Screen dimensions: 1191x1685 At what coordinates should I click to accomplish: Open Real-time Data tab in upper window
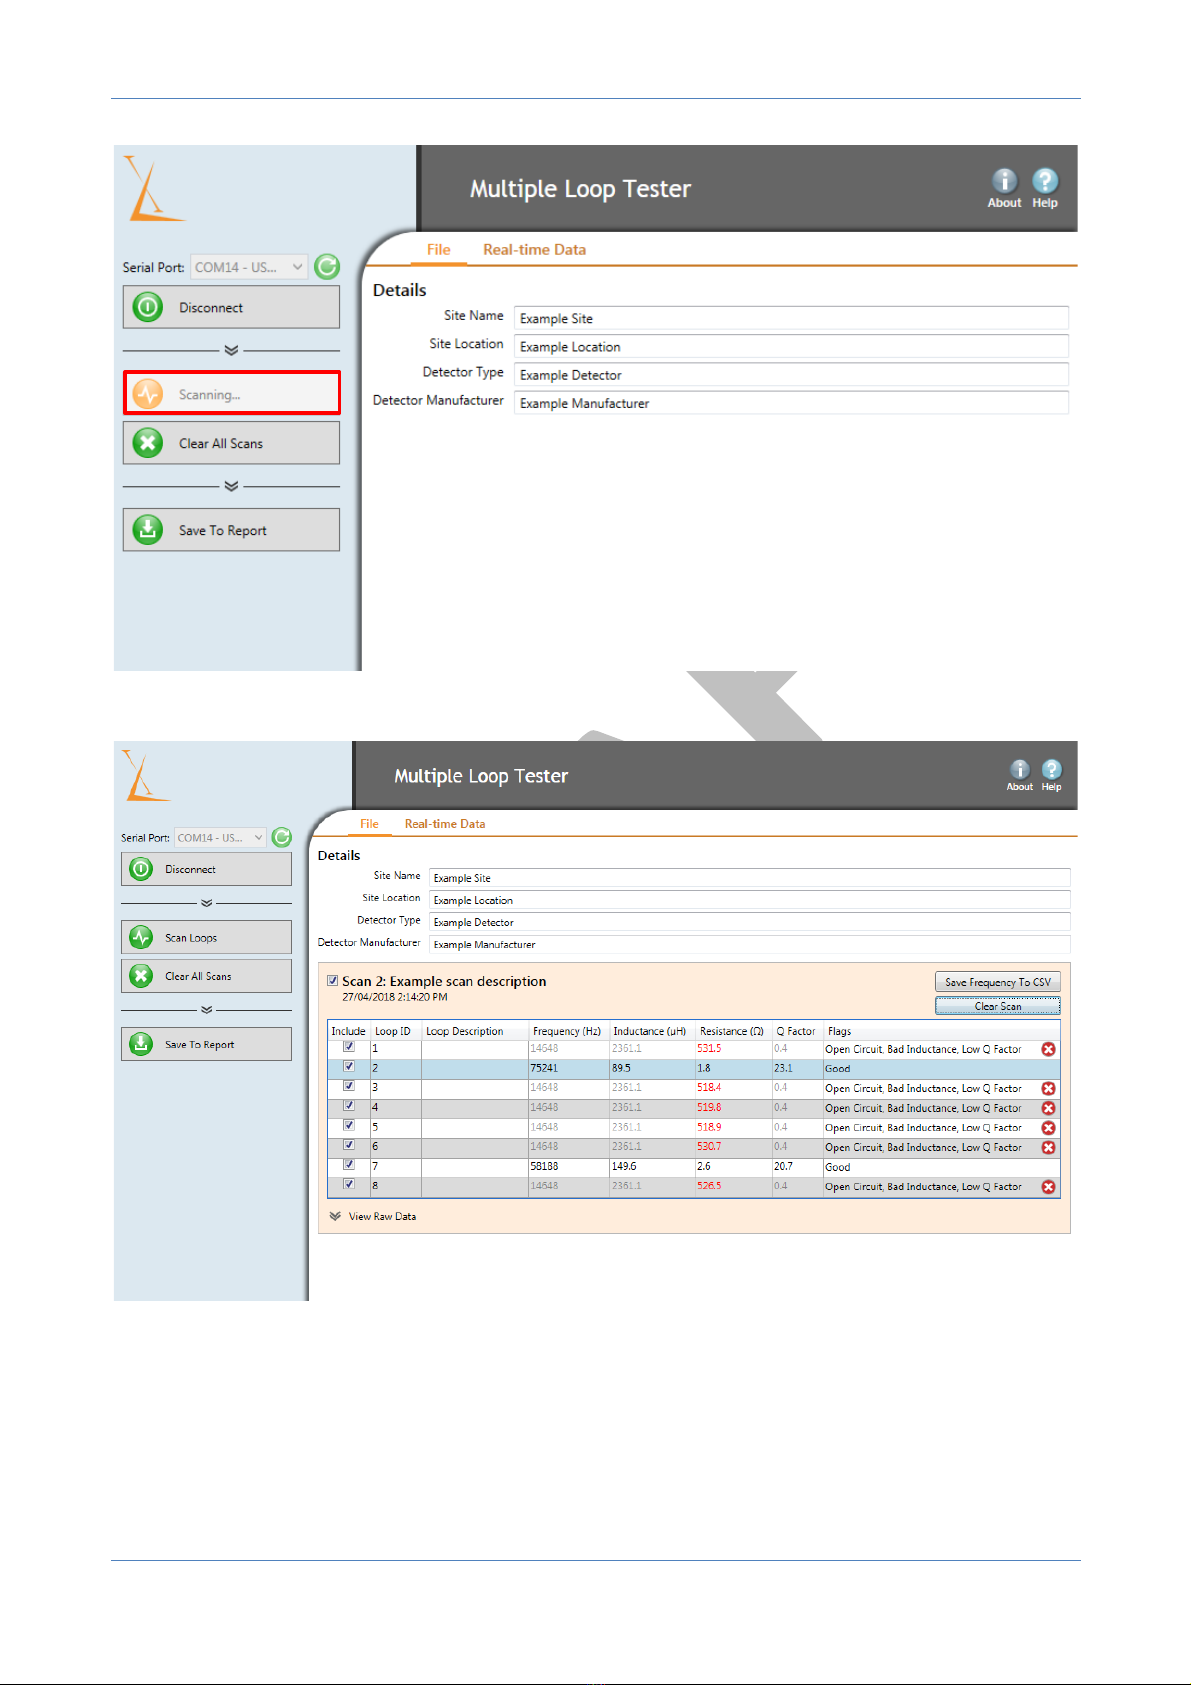click(x=534, y=250)
